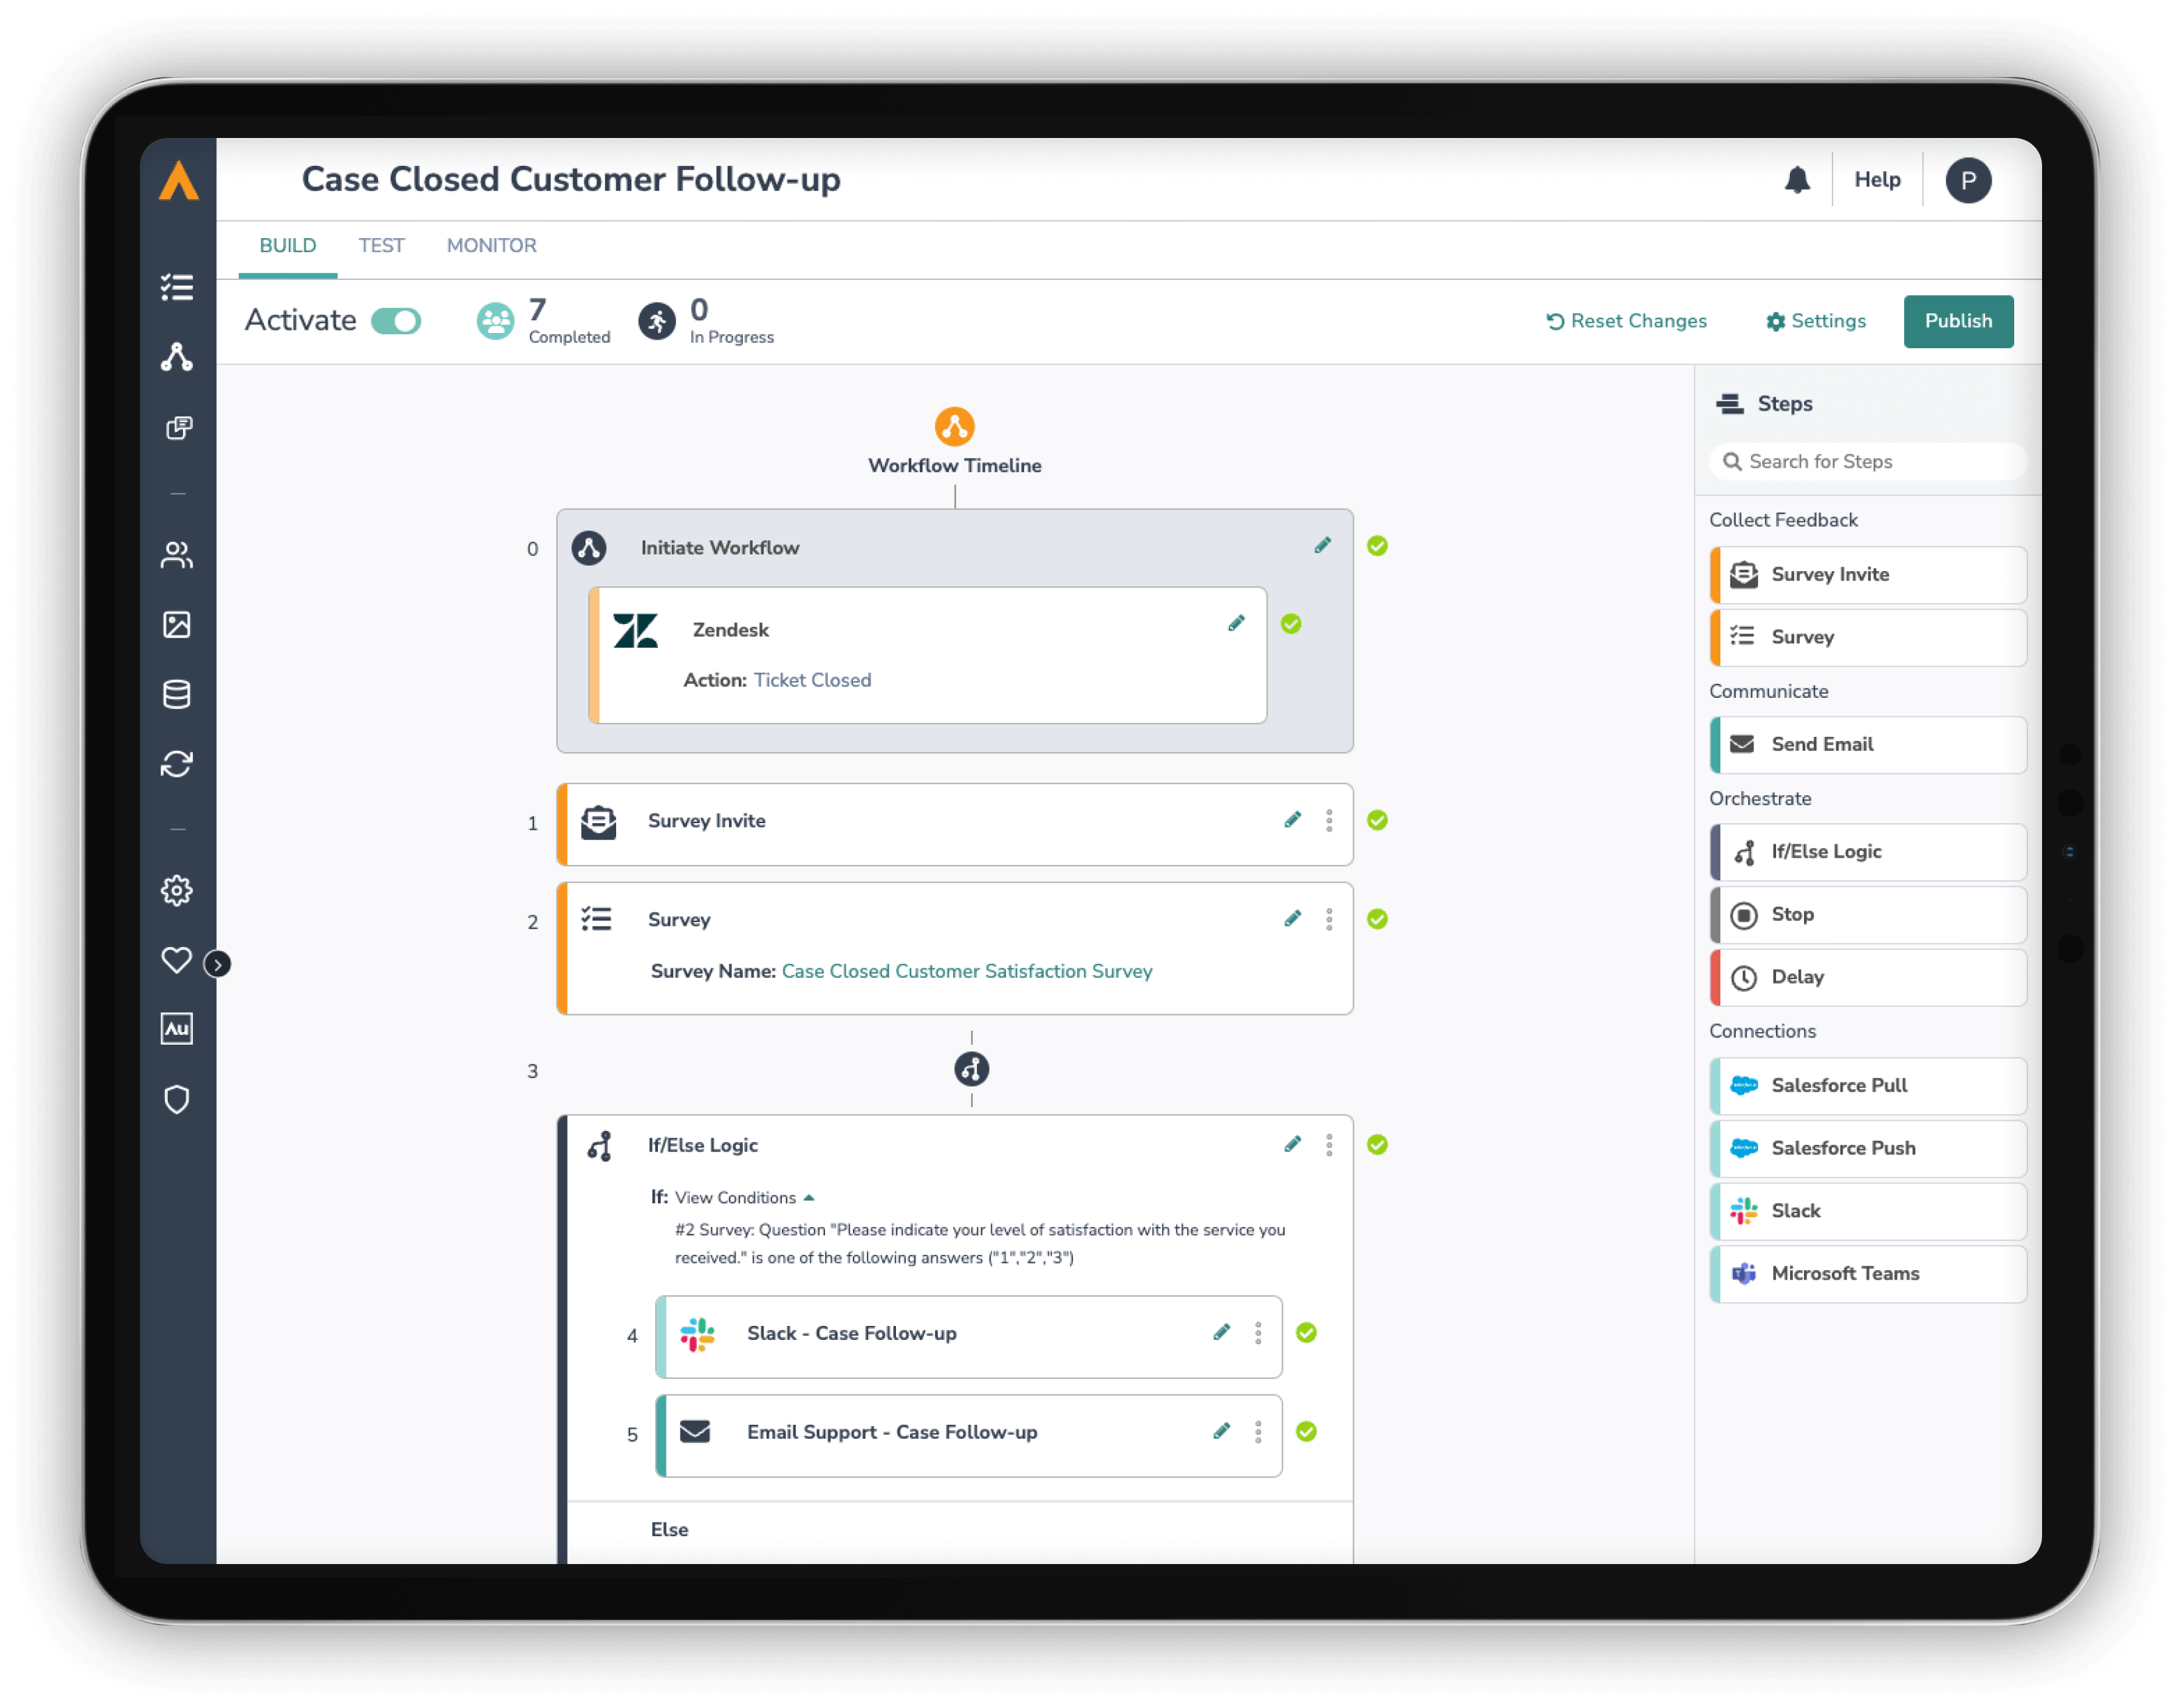Open the workflow branching icon in sidebar
Viewport: 2180px width, 1708px height.
tap(178, 358)
